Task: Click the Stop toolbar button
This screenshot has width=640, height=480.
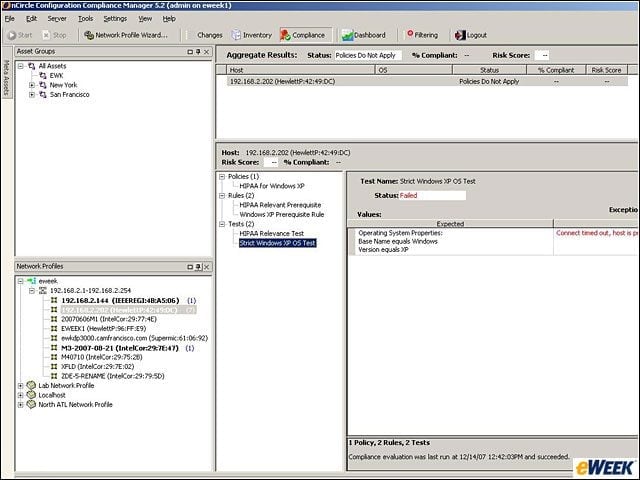Action: 55,35
